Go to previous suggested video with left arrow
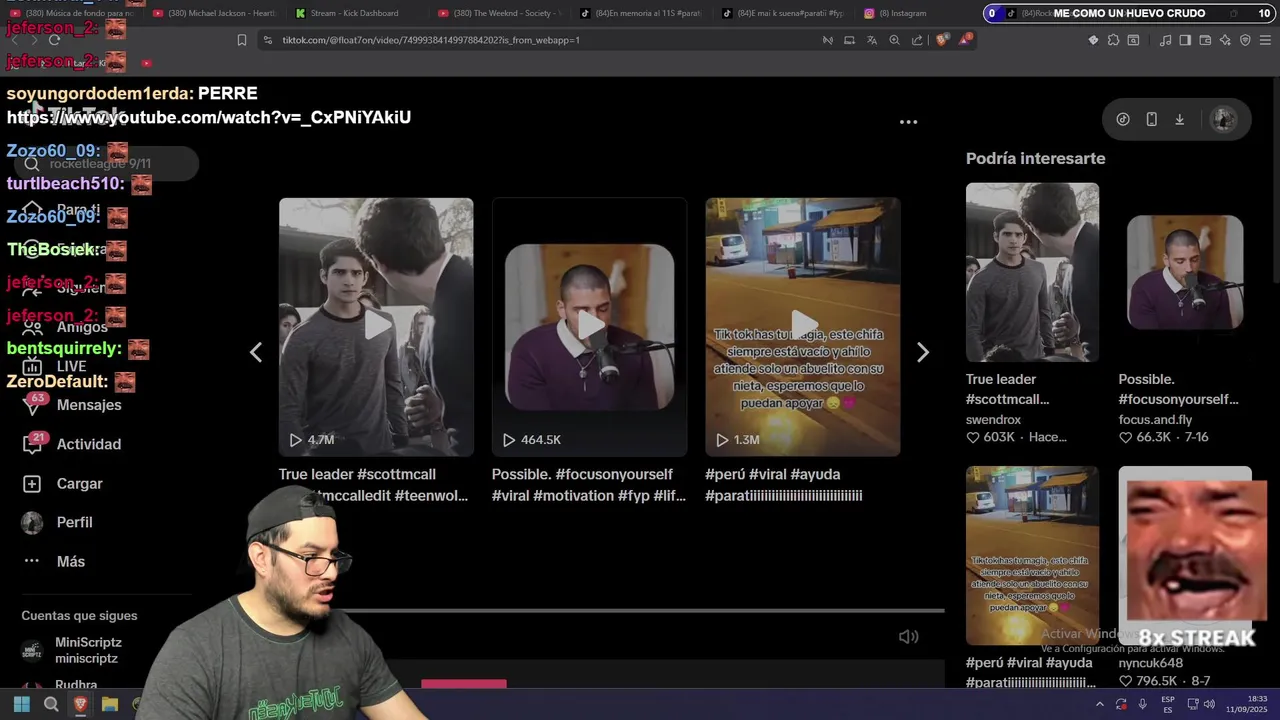This screenshot has width=1280, height=720. coord(256,352)
